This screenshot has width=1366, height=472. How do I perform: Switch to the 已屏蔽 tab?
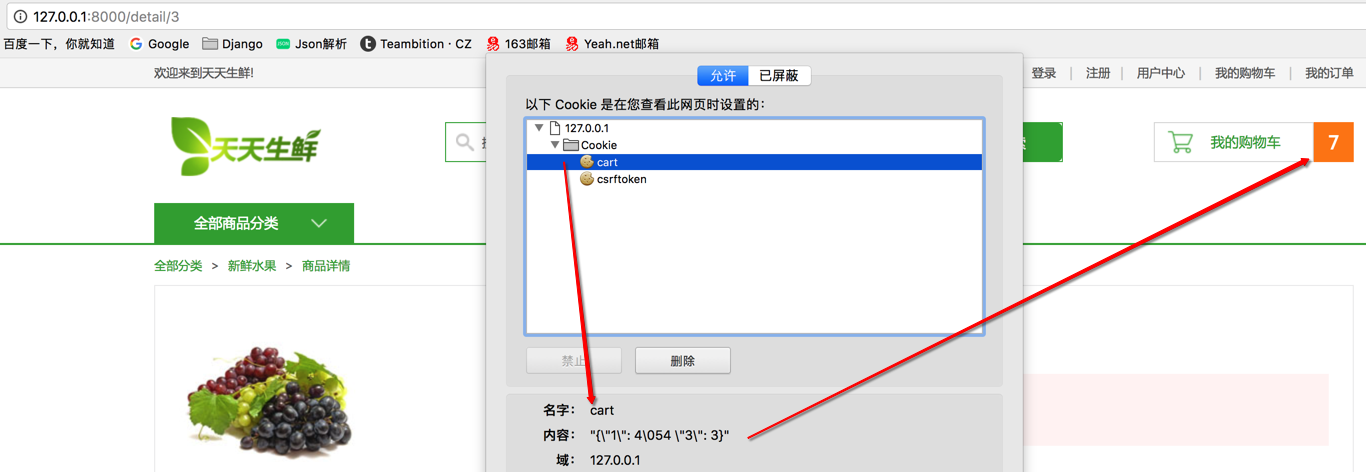coord(779,76)
